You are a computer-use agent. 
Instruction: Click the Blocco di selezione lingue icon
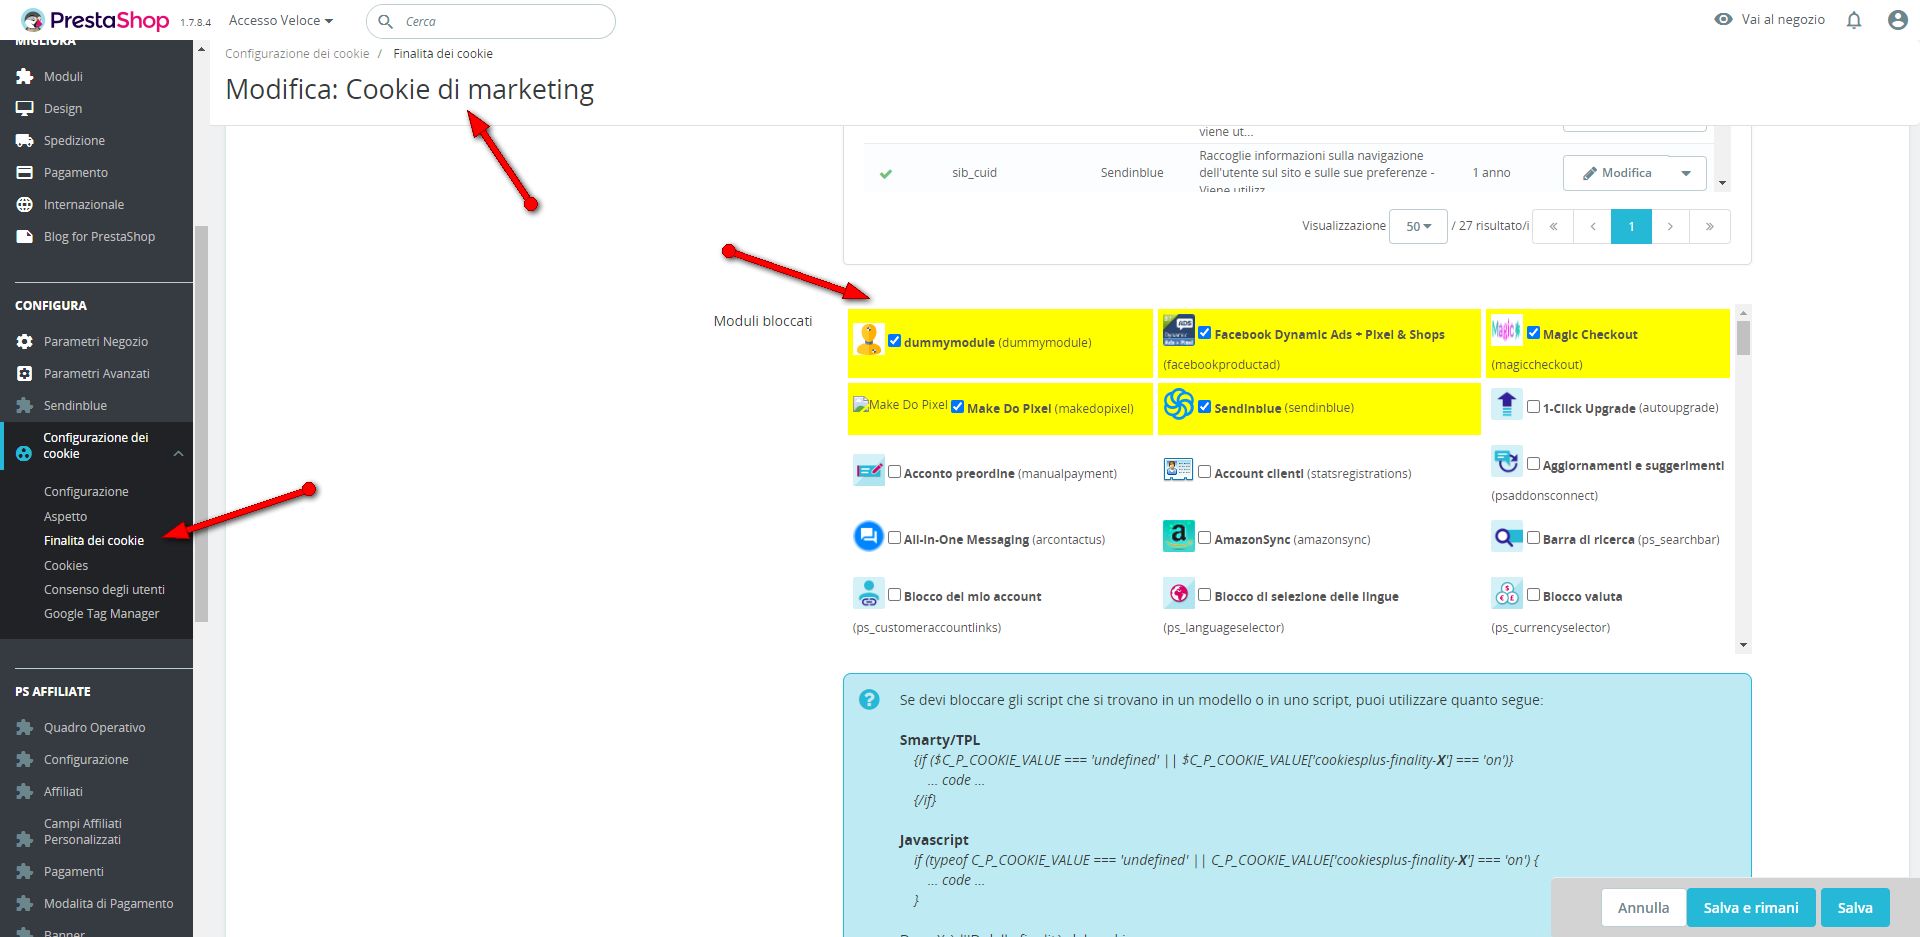(x=1179, y=593)
